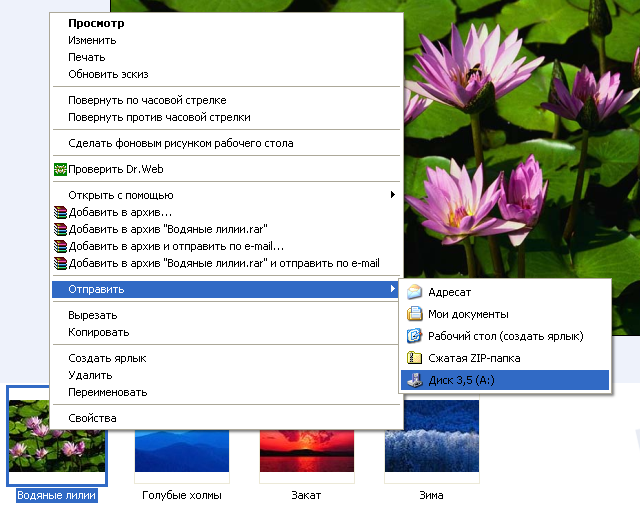
Task: Open 'Свойства' from the context menu
Action: (226, 418)
